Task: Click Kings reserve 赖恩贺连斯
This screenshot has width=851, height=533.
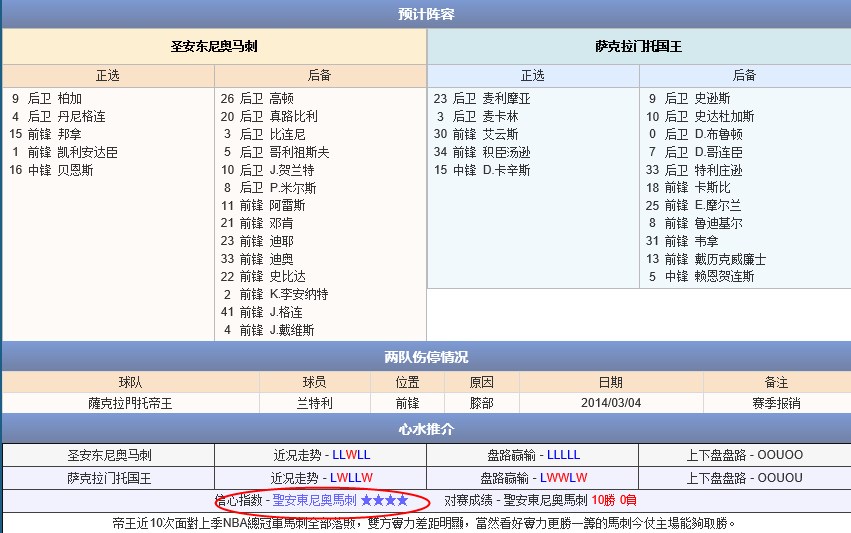Action: click(x=725, y=276)
